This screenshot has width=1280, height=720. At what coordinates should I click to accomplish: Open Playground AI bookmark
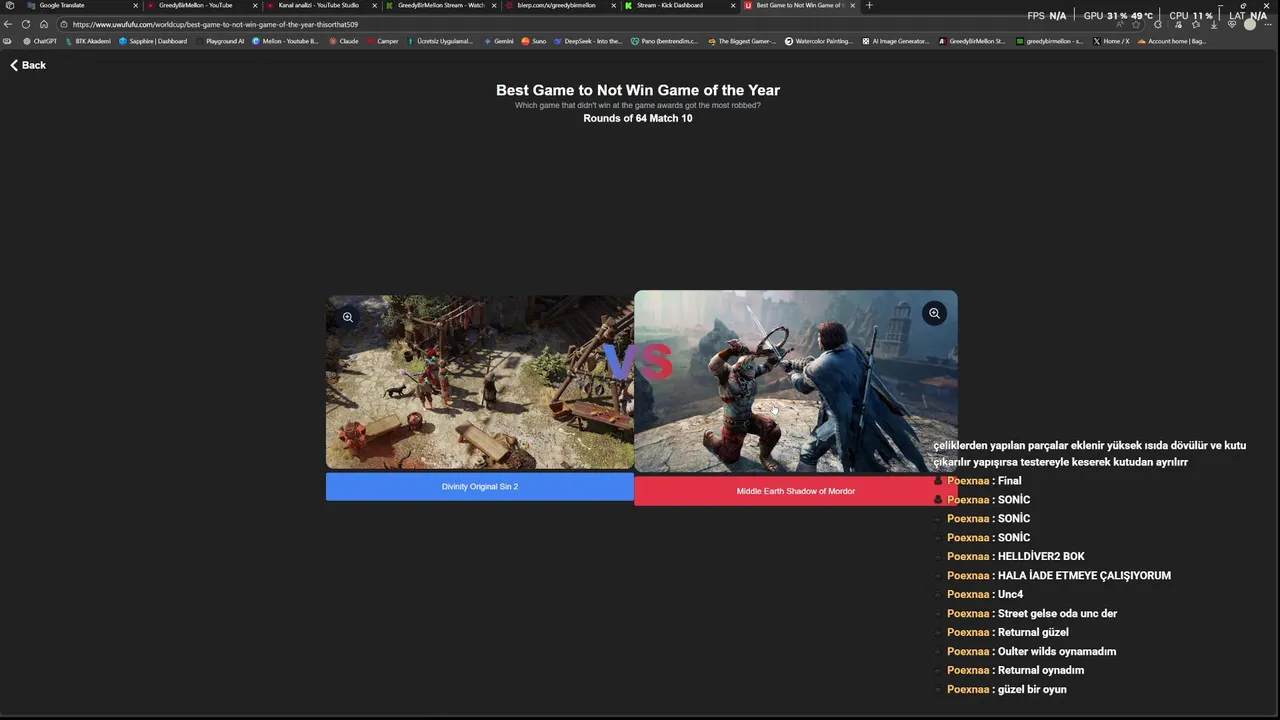(x=220, y=41)
